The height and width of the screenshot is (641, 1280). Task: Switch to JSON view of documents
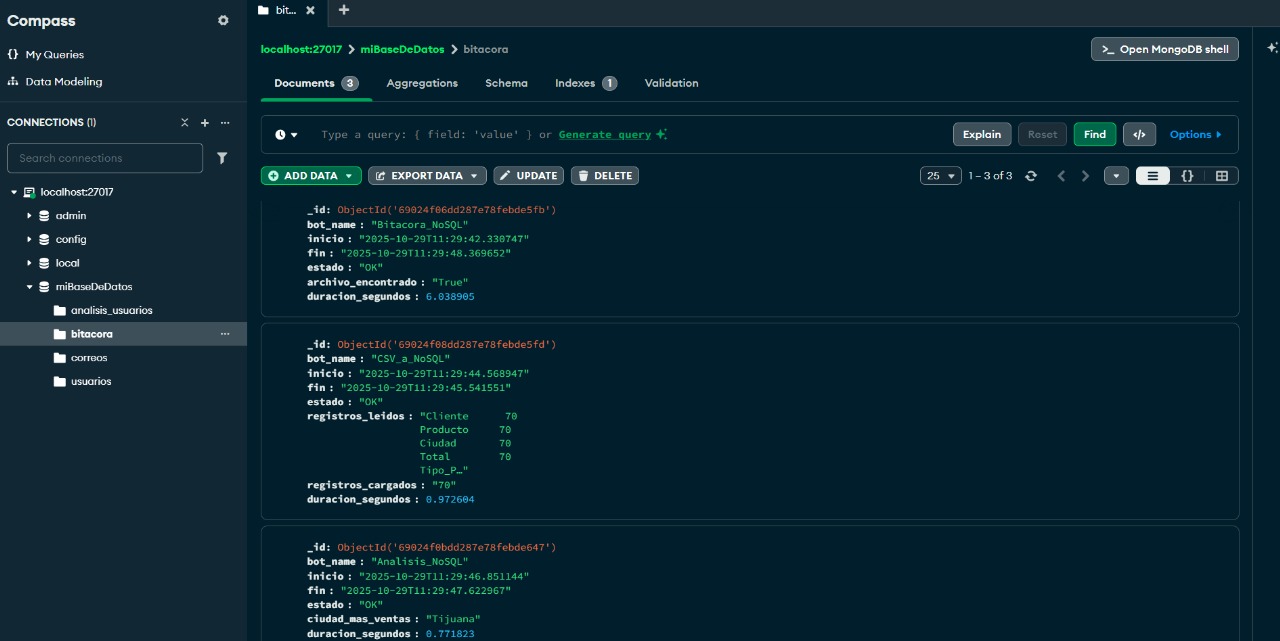[1187, 176]
